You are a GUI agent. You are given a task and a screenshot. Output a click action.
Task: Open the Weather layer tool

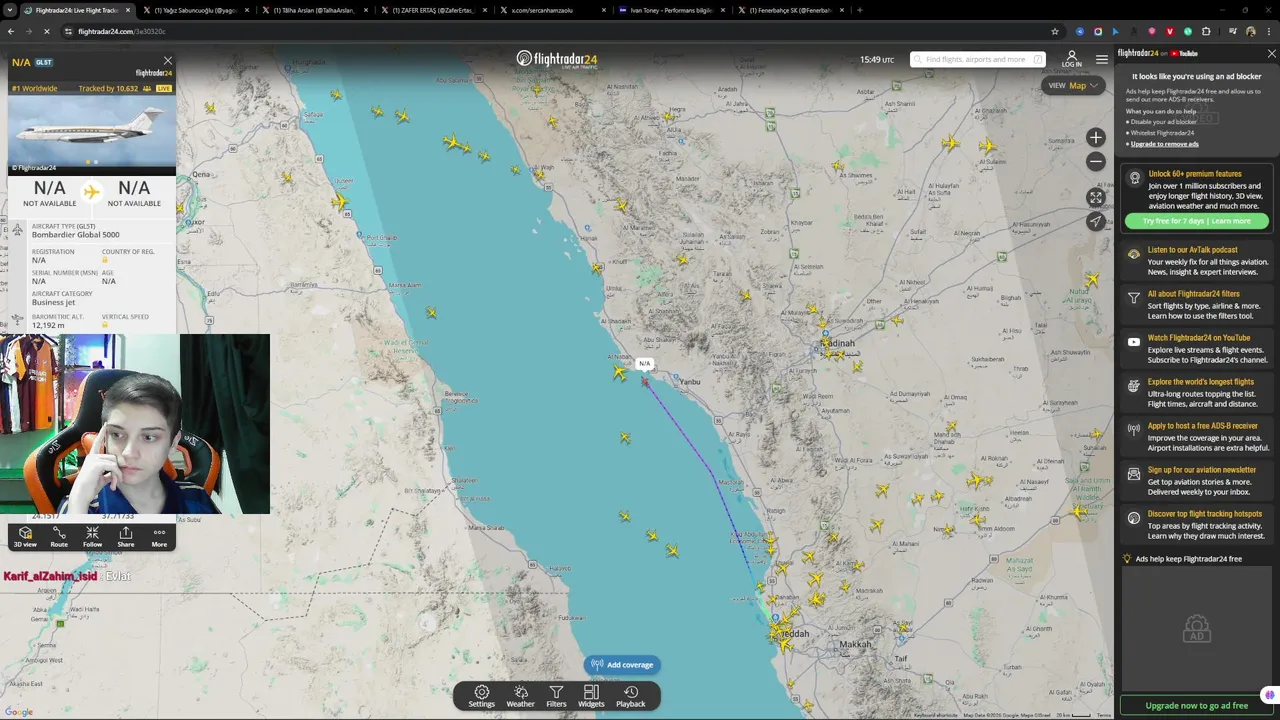[x=520, y=696]
